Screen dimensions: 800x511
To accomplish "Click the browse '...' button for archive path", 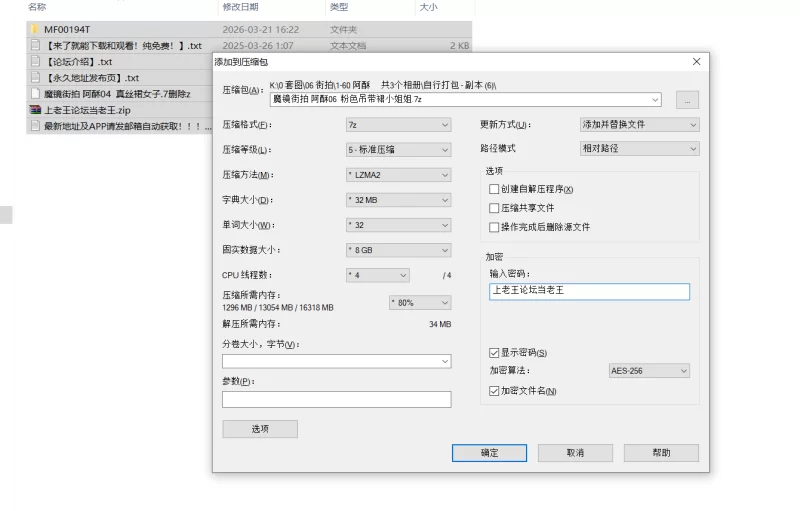I will 687,100.
